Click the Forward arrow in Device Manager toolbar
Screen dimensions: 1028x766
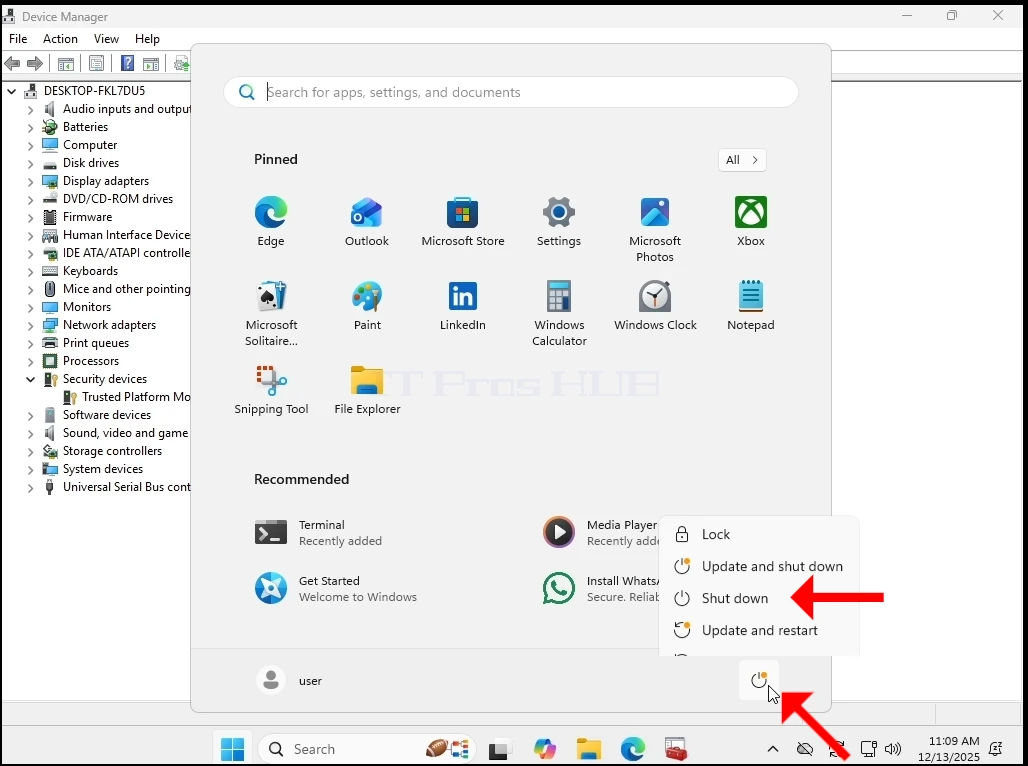tap(35, 64)
